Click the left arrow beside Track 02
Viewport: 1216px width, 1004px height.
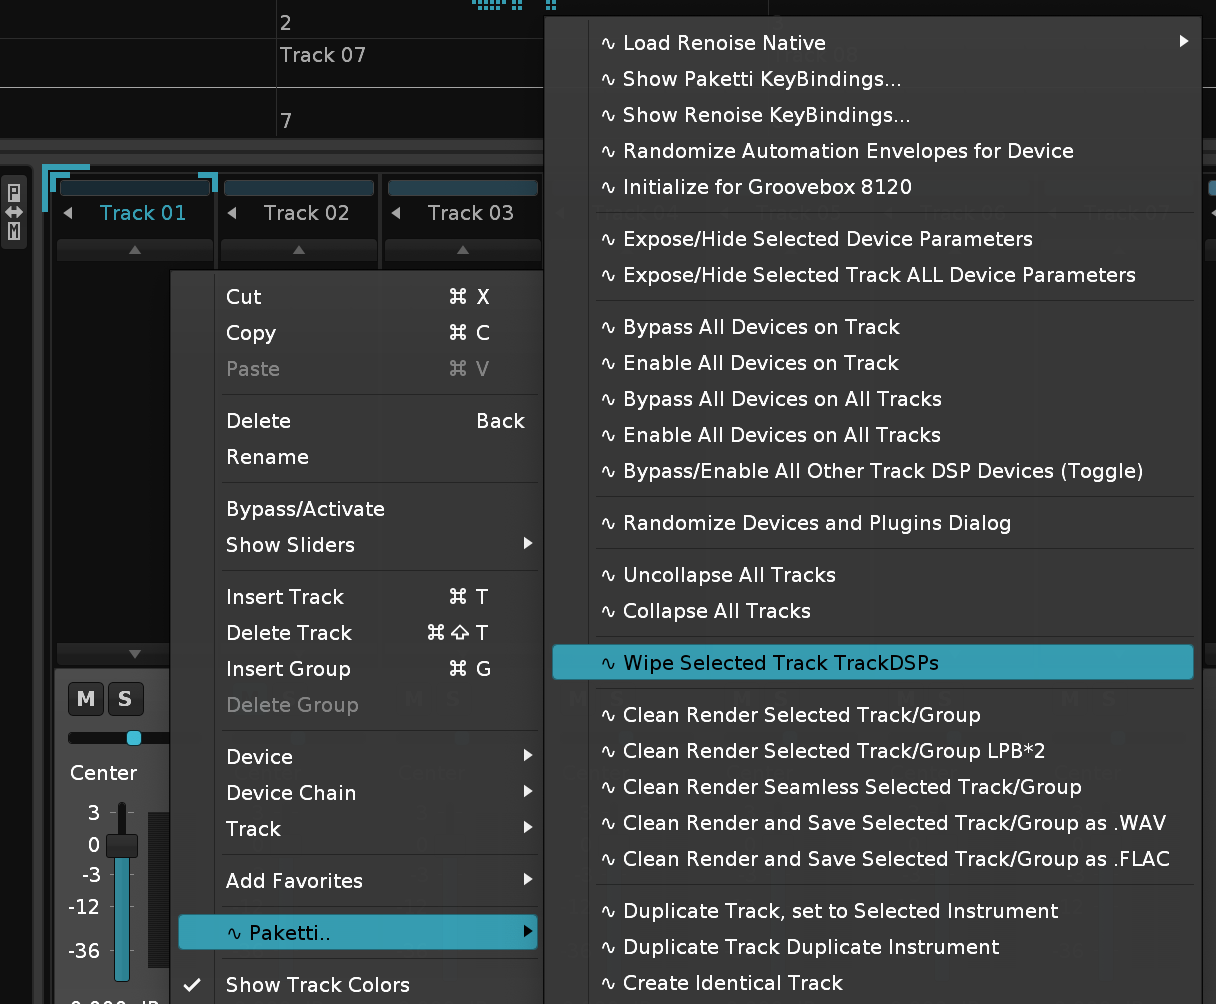click(x=232, y=213)
